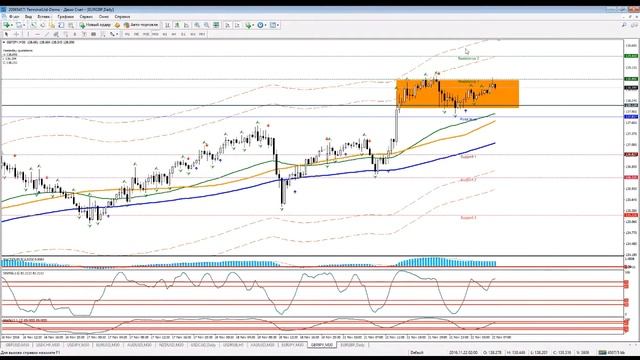Open the Indicators list icon
The height and width of the screenshot is (360, 640).
[x=248, y=25]
